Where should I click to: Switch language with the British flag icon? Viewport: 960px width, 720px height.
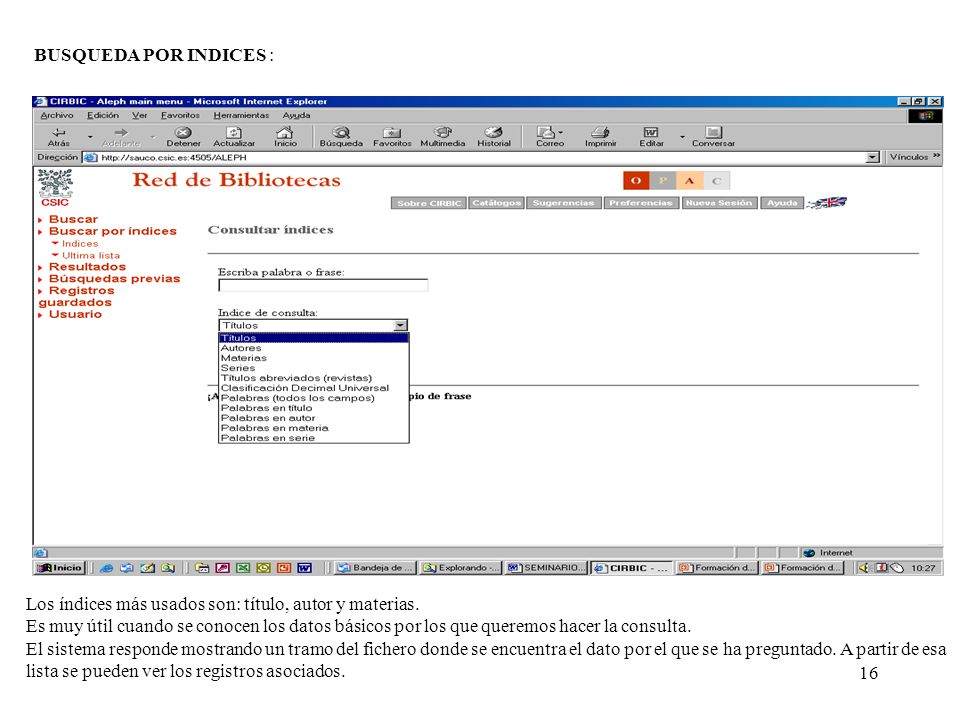827,203
